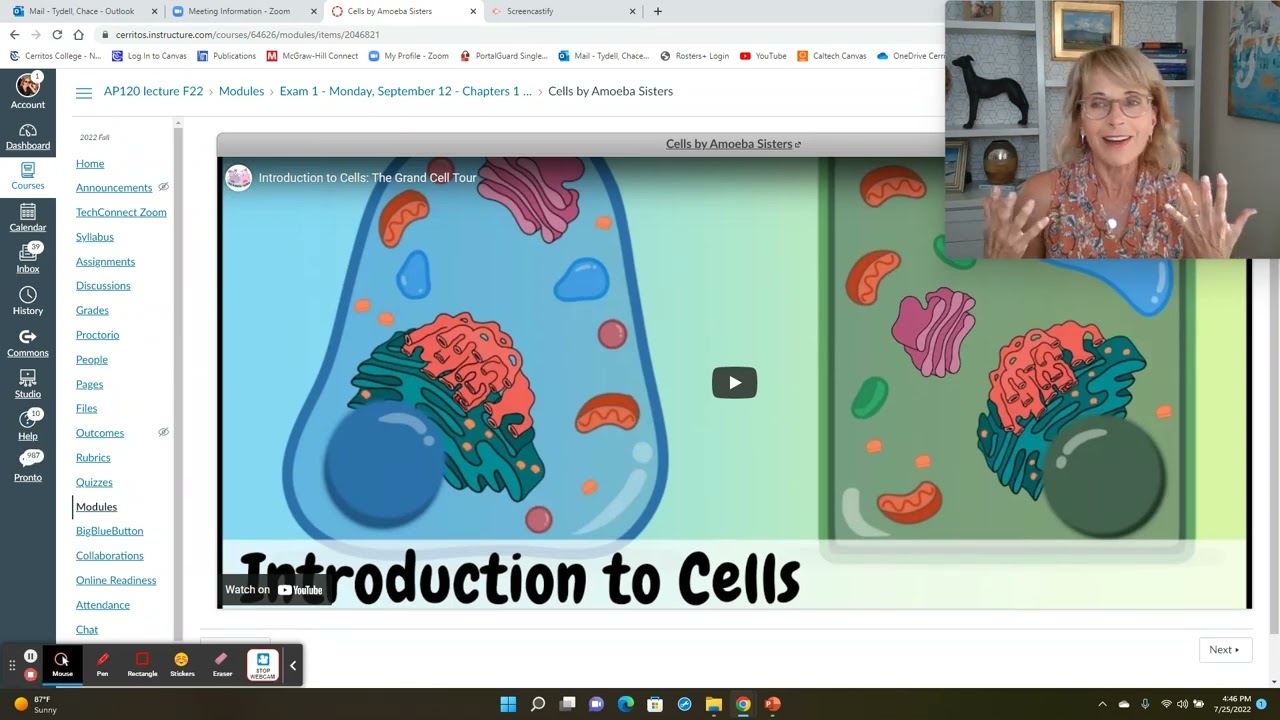Open a new browser tab
Image resolution: width=1280 pixels, height=720 pixels.
coord(657,11)
